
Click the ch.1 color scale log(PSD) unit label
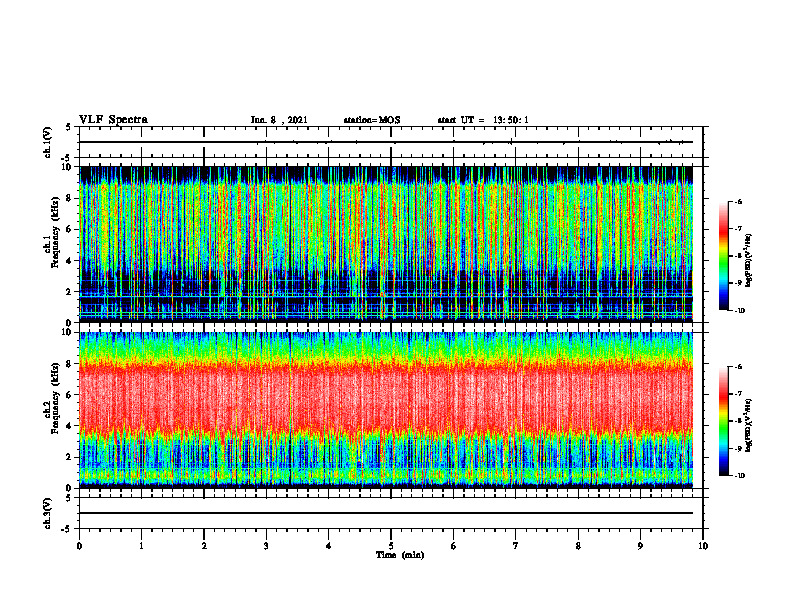[x=750, y=261]
